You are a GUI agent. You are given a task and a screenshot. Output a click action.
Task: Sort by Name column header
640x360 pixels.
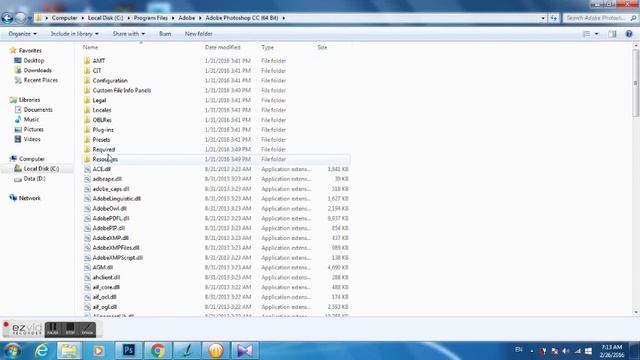90,47
